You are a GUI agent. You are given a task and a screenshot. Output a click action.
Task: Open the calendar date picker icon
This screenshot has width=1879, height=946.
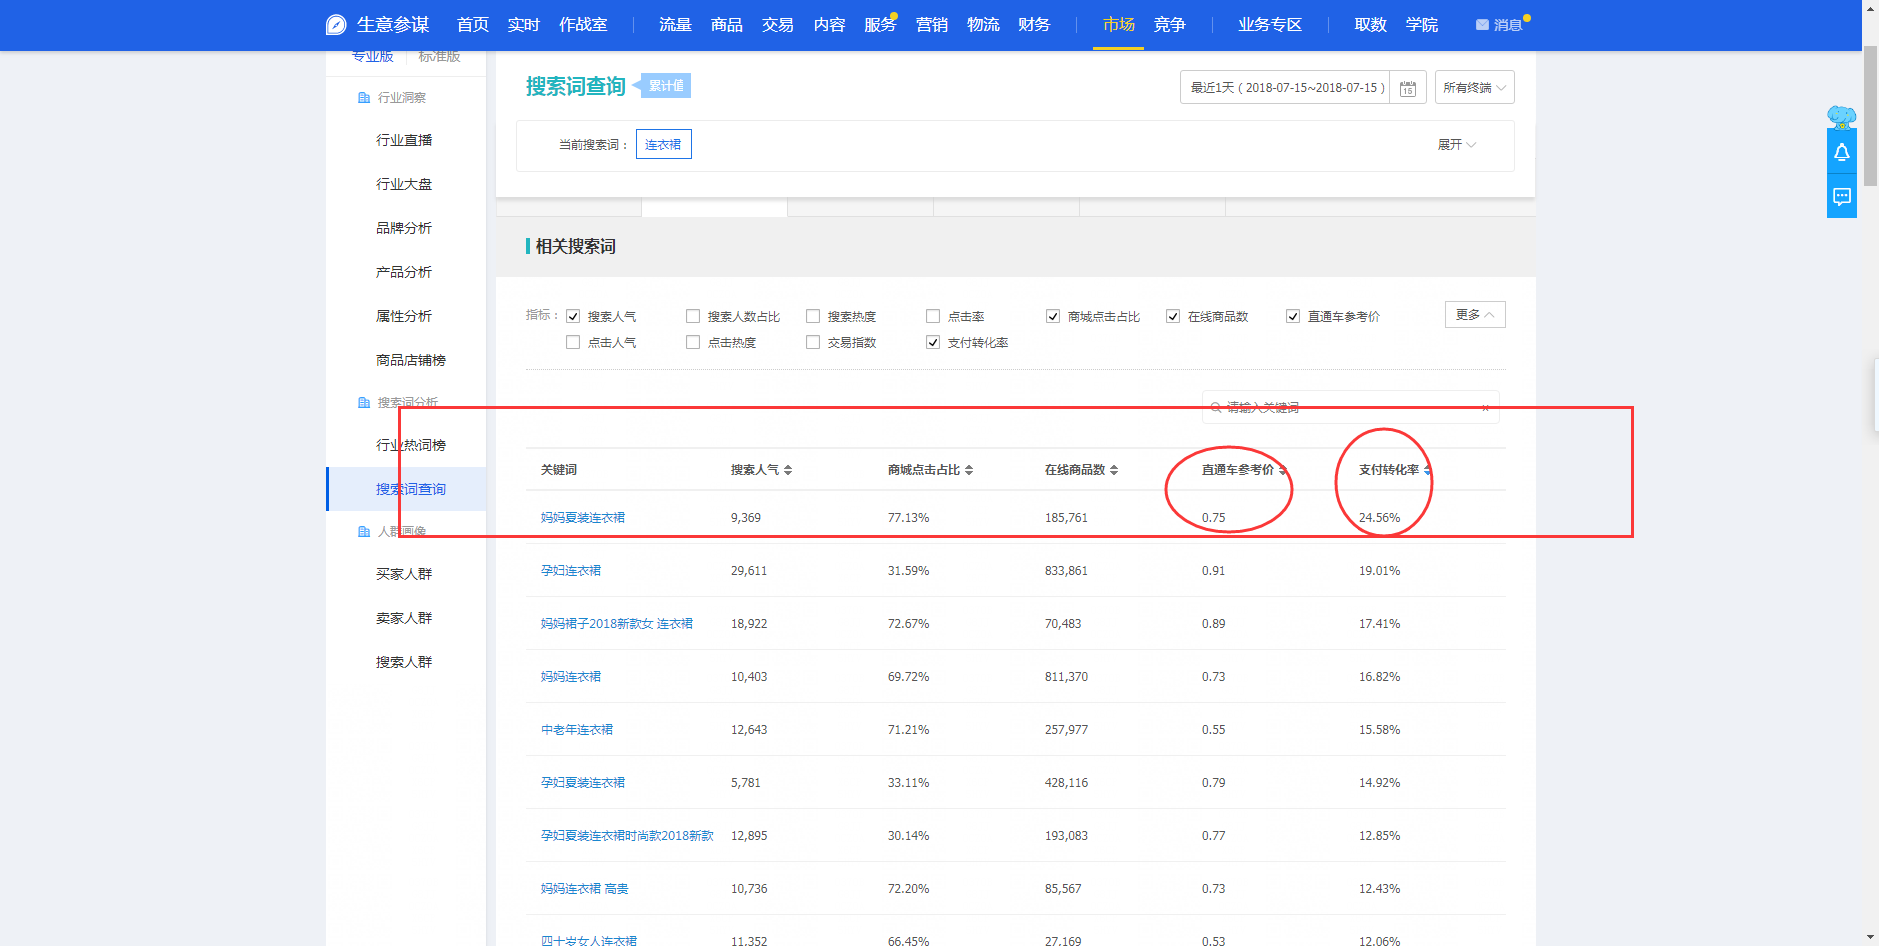[x=1408, y=88]
